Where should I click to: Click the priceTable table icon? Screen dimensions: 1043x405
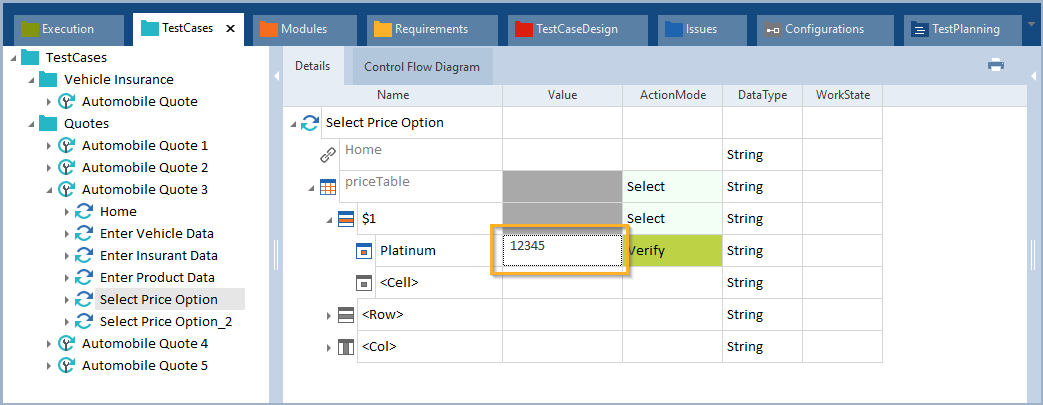point(328,187)
